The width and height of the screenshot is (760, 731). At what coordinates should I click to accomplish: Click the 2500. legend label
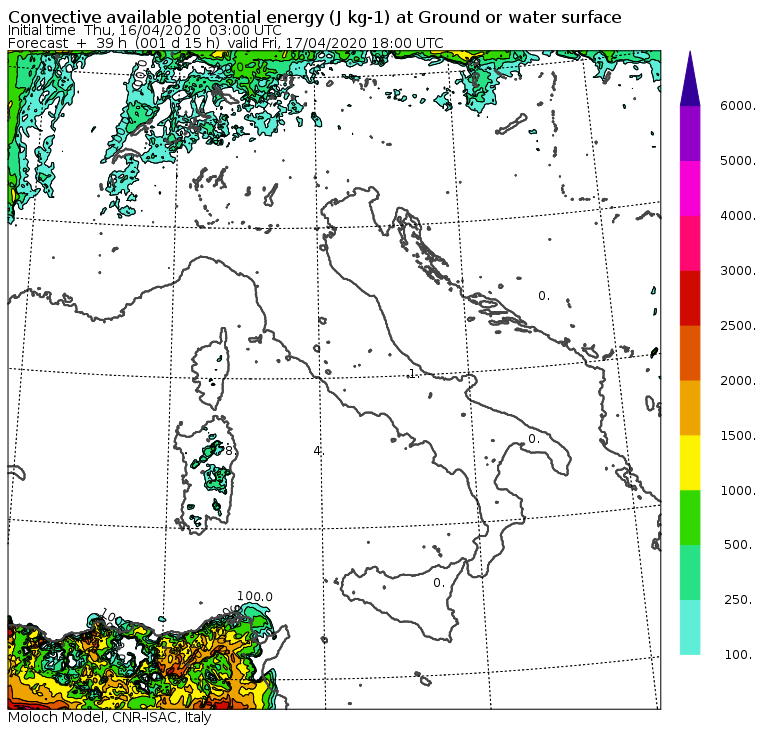(x=737, y=326)
